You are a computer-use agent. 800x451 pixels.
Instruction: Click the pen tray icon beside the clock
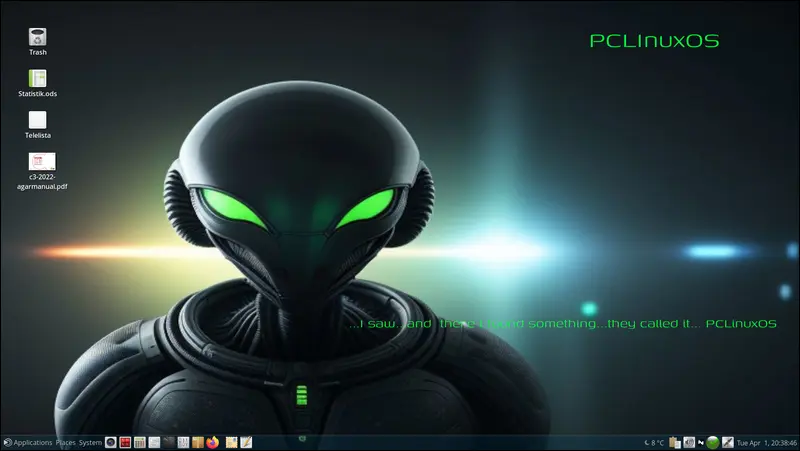point(728,442)
